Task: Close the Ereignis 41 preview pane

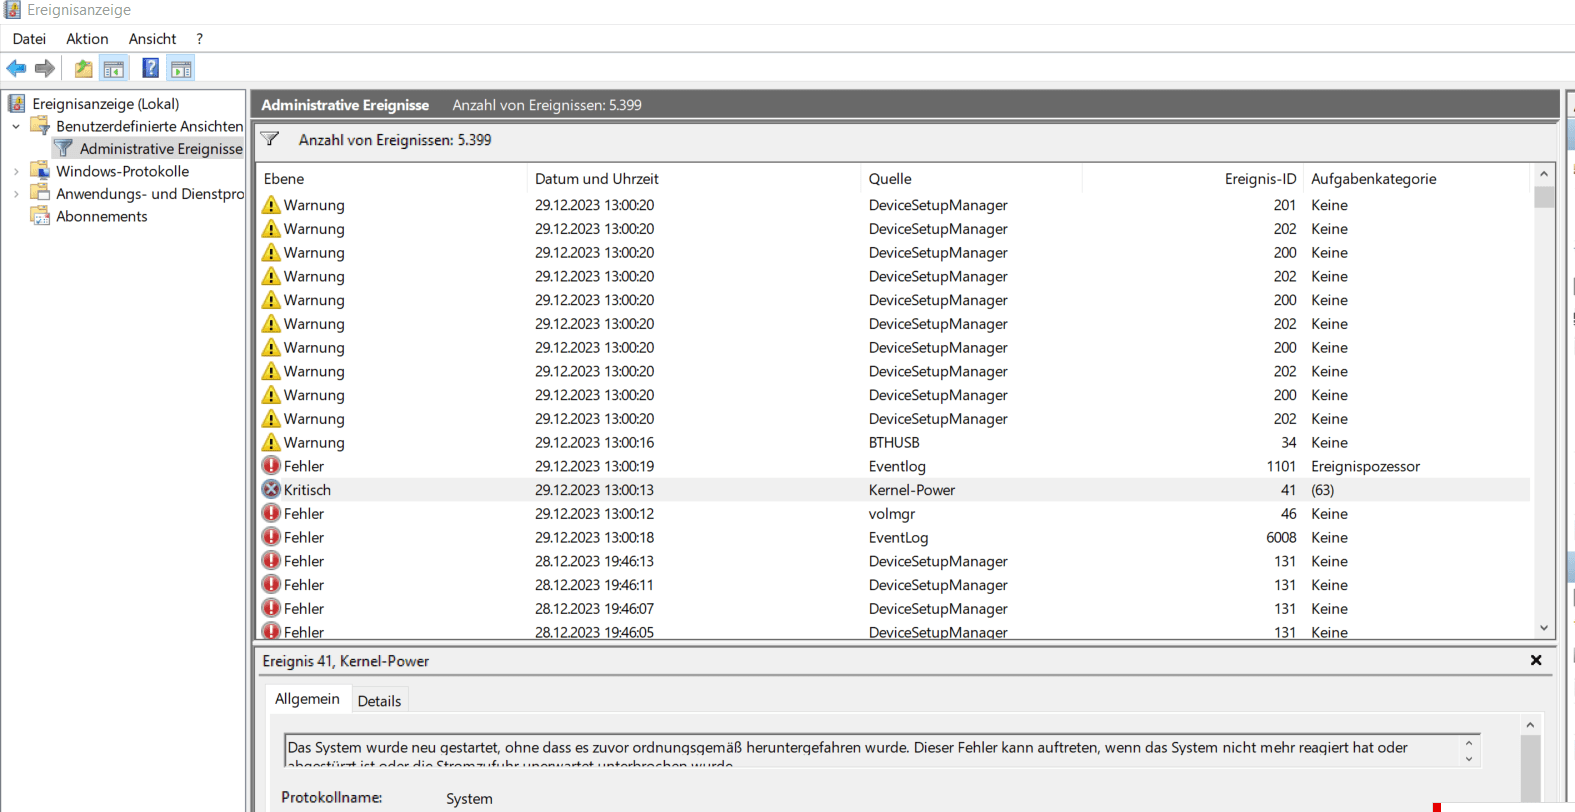Action: click(1536, 660)
